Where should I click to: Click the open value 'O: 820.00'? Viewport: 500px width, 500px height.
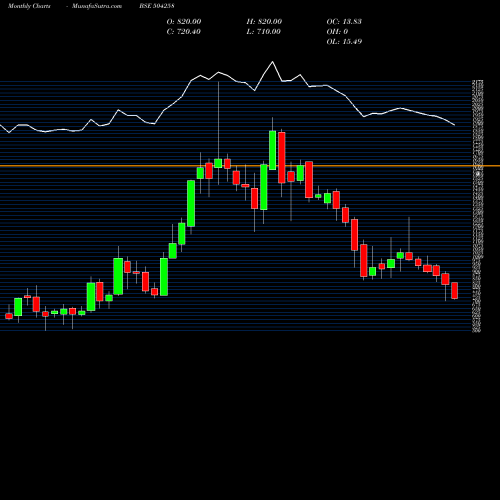point(184,22)
